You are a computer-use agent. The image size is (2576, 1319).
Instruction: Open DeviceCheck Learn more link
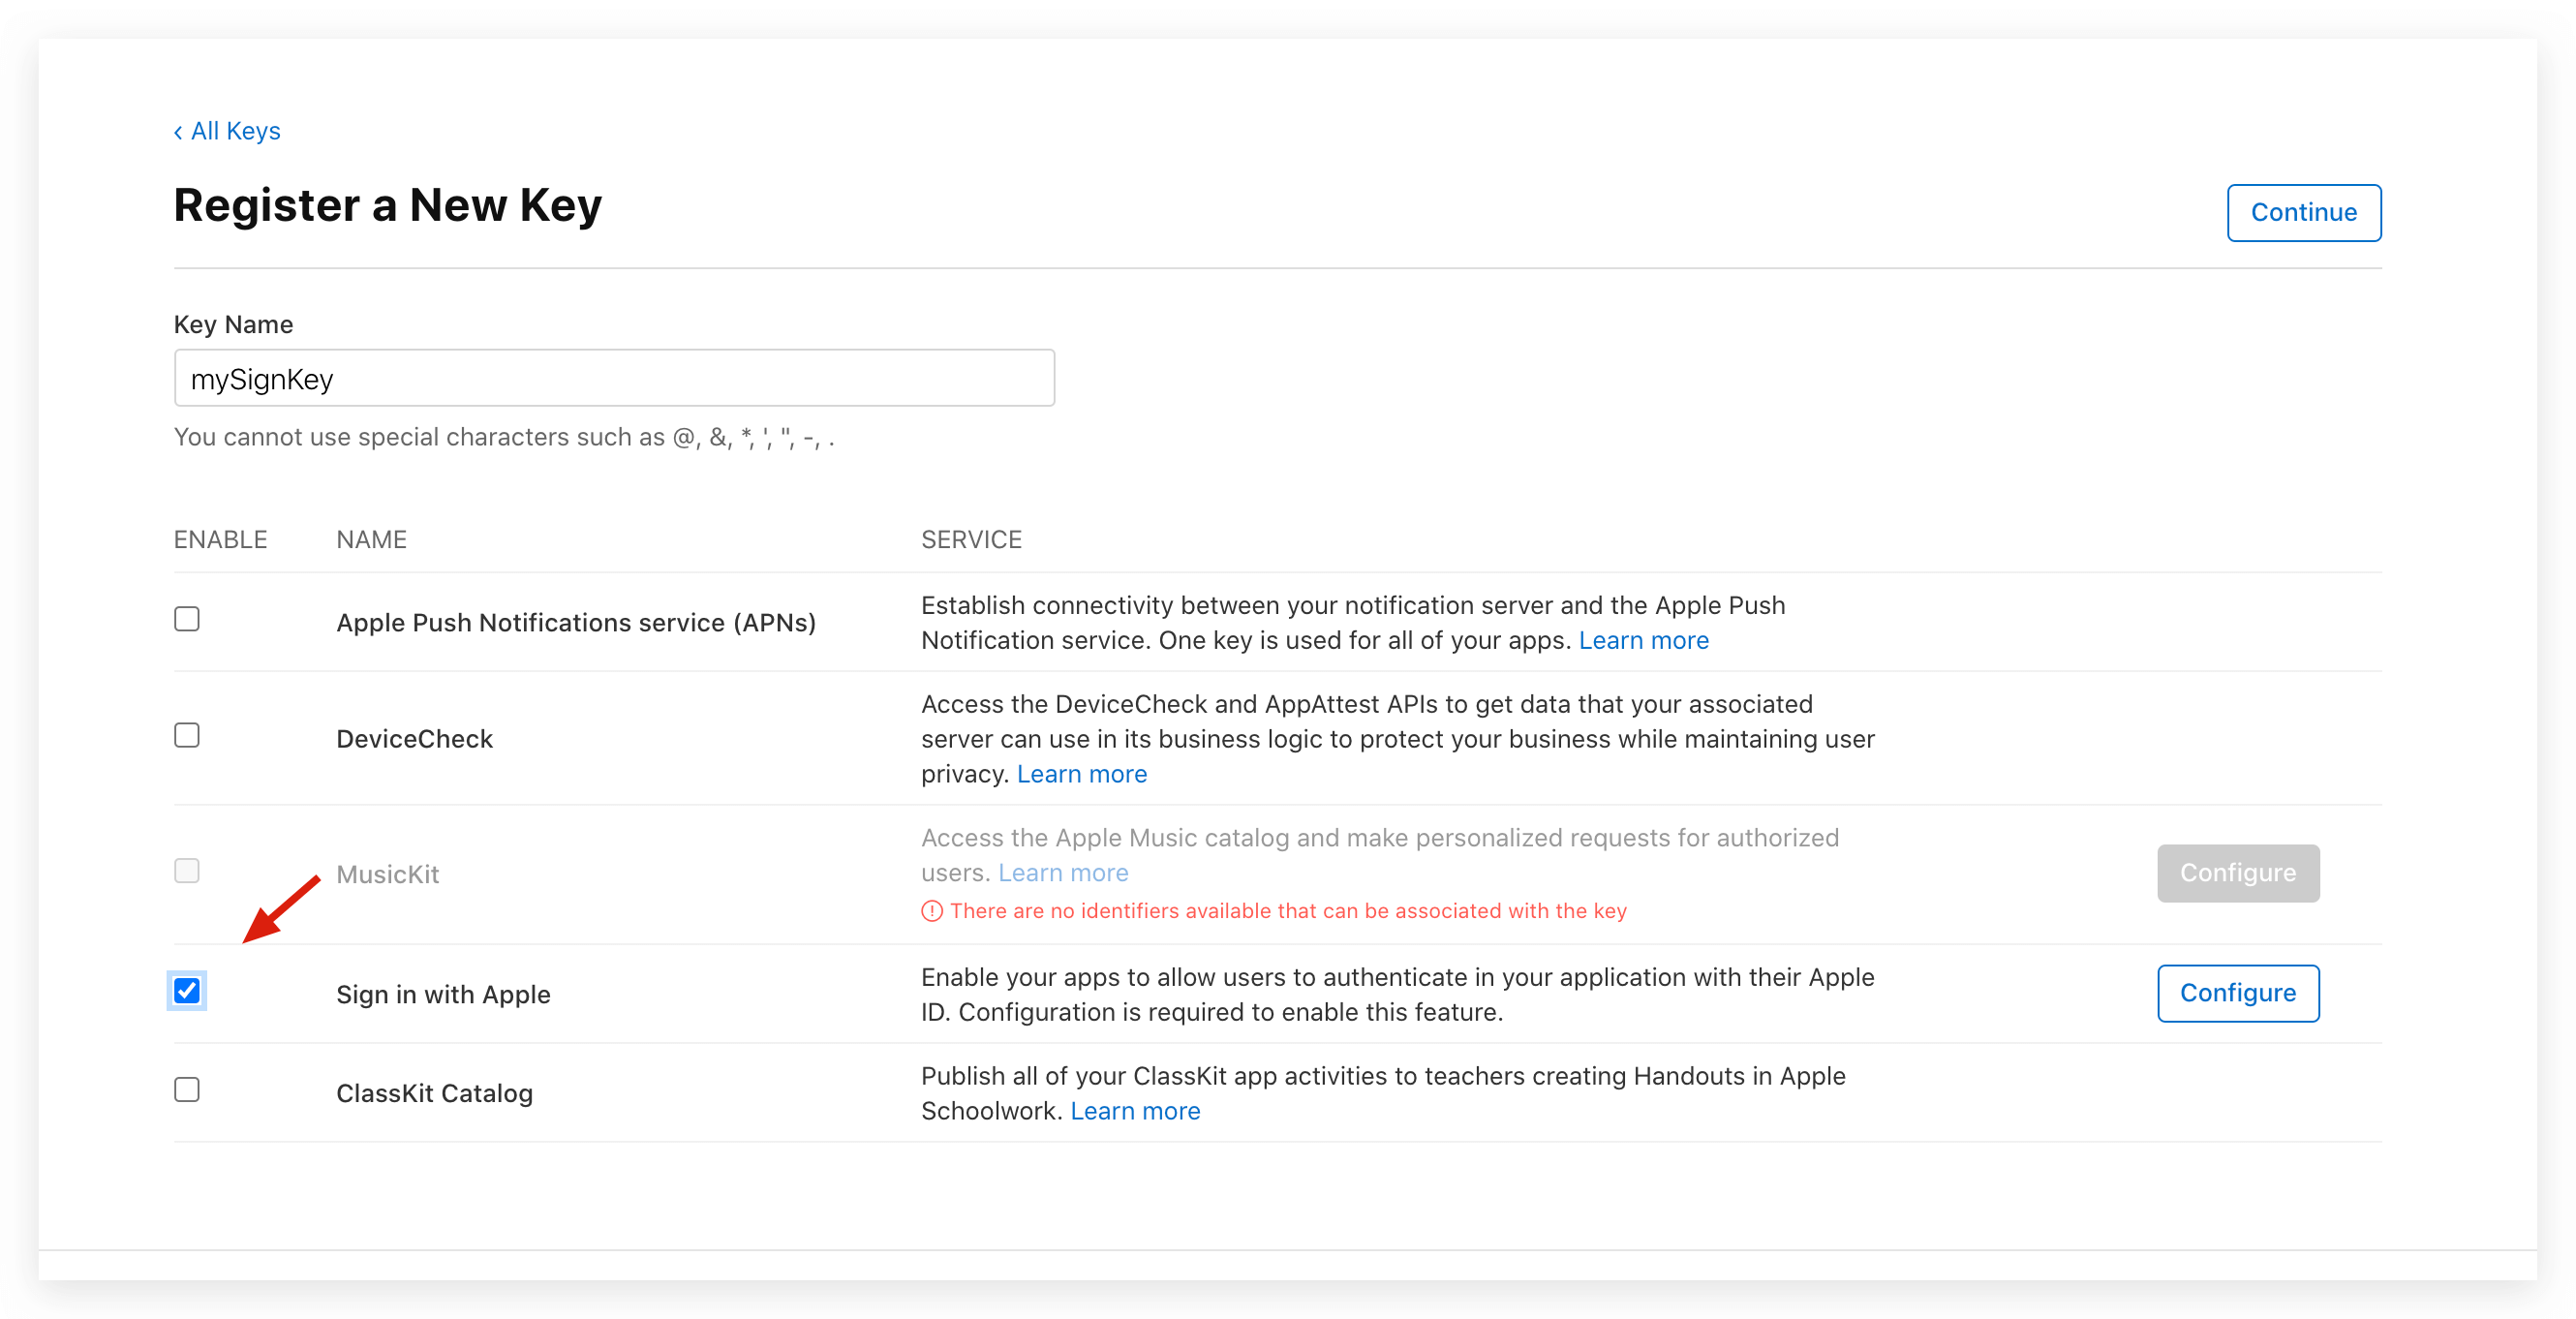(1081, 774)
